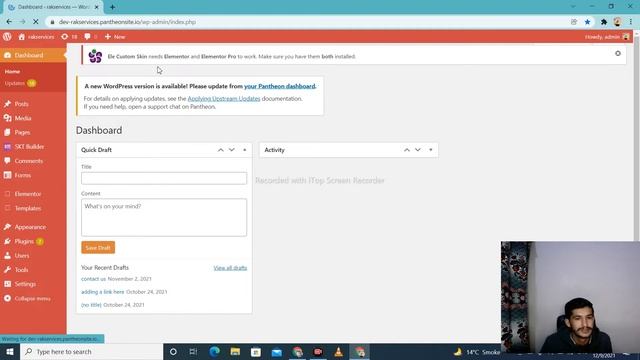Go back in the browser
The image size is (640, 360).
tap(9, 22)
